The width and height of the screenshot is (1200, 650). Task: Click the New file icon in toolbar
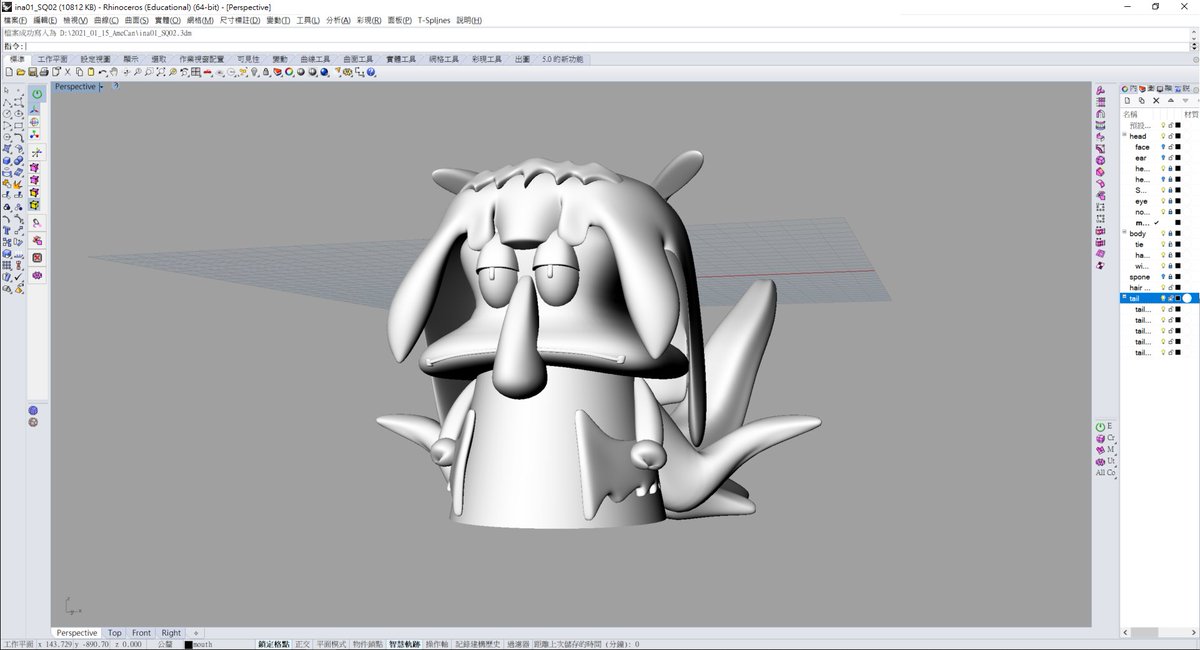click(8, 72)
